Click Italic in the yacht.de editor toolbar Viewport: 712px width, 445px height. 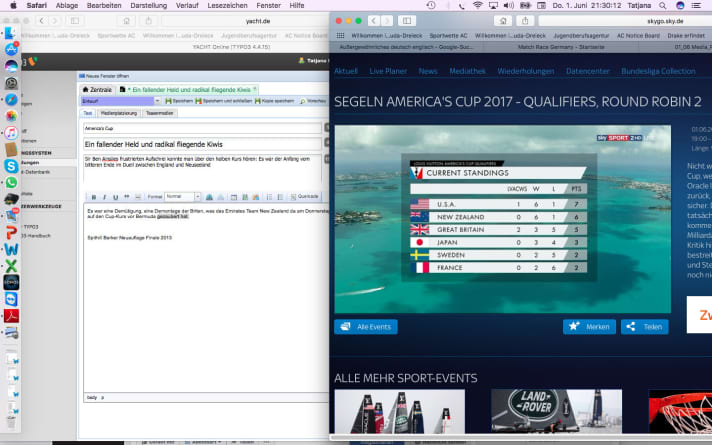pos(104,197)
